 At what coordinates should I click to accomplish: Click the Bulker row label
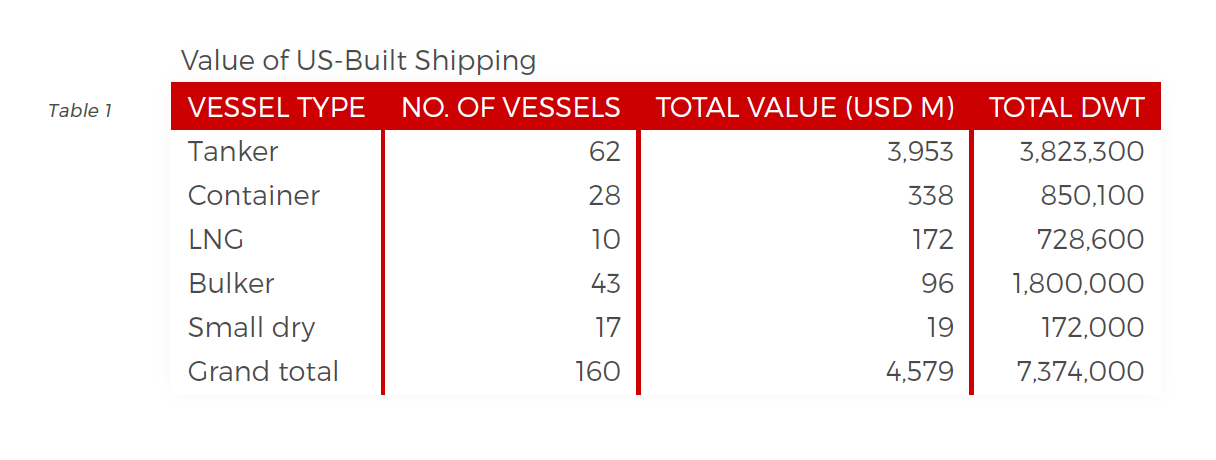(231, 284)
